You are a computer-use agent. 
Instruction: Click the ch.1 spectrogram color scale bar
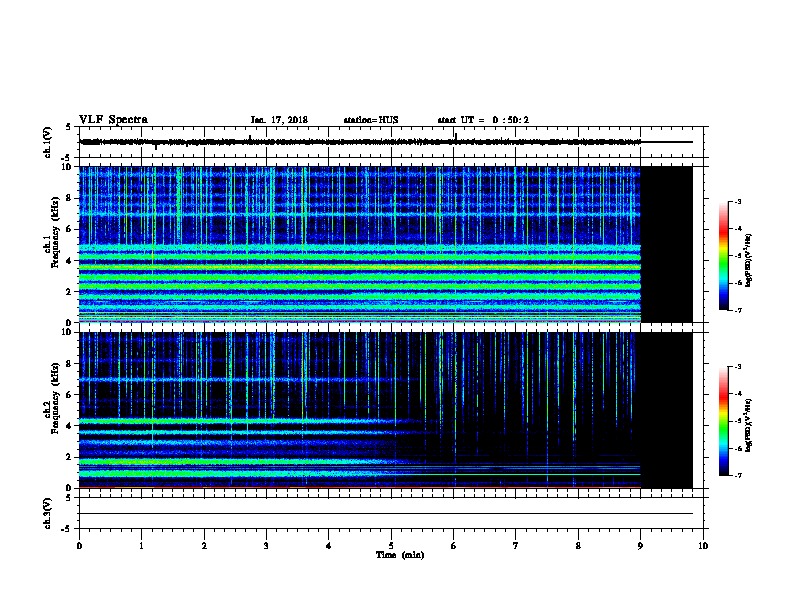pyautogui.click(x=723, y=256)
